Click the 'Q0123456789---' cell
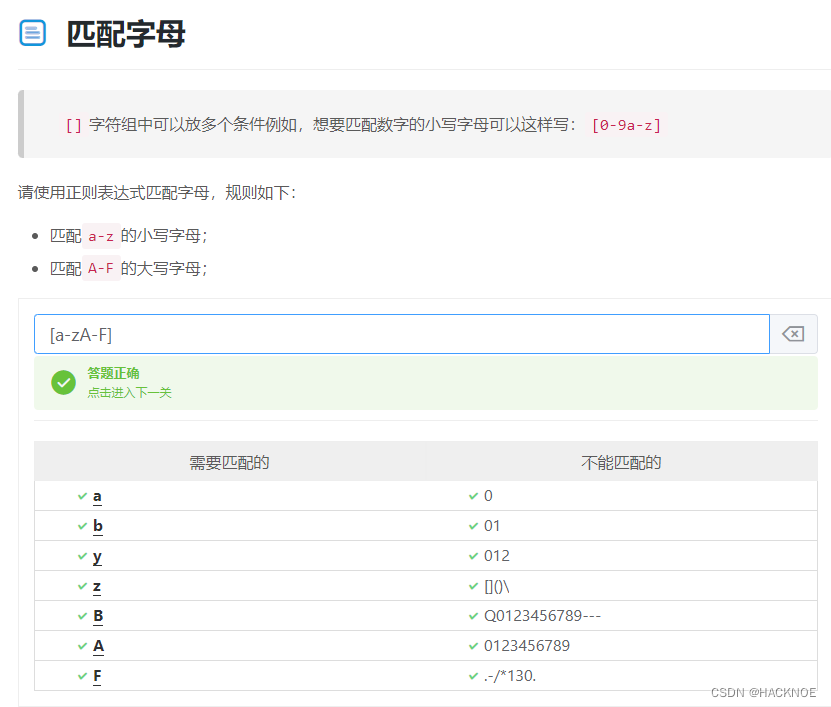Viewport: 831px width, 707px height. 621,616
